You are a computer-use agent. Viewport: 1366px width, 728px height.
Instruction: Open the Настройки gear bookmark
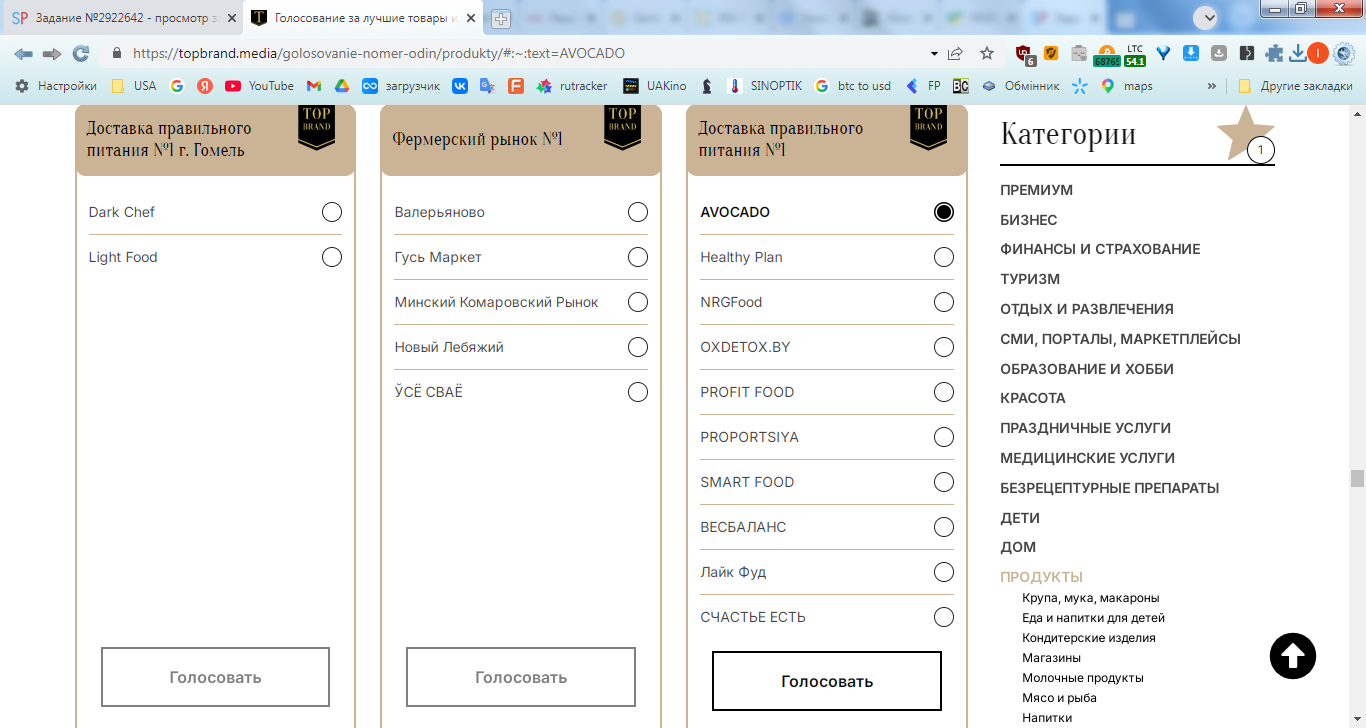56,86
